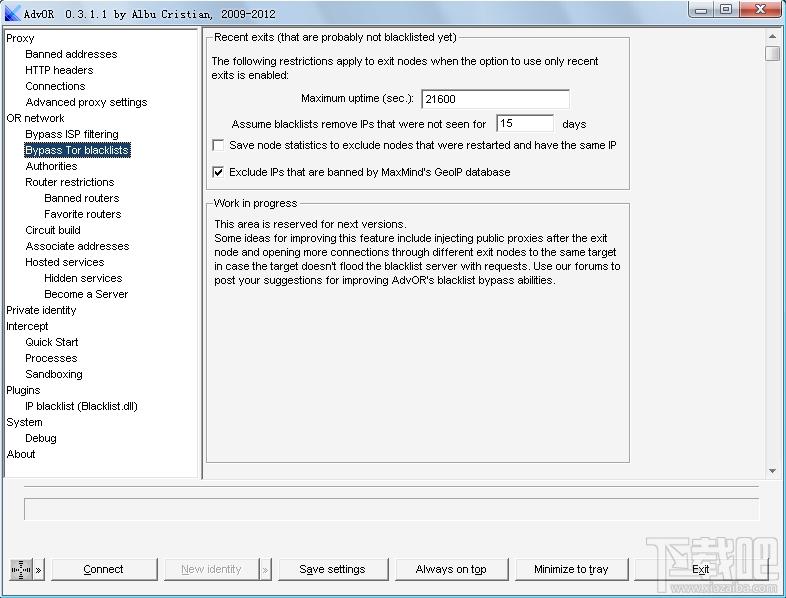
Task: Click the Save settings button
Action: (x=333, y=569)
